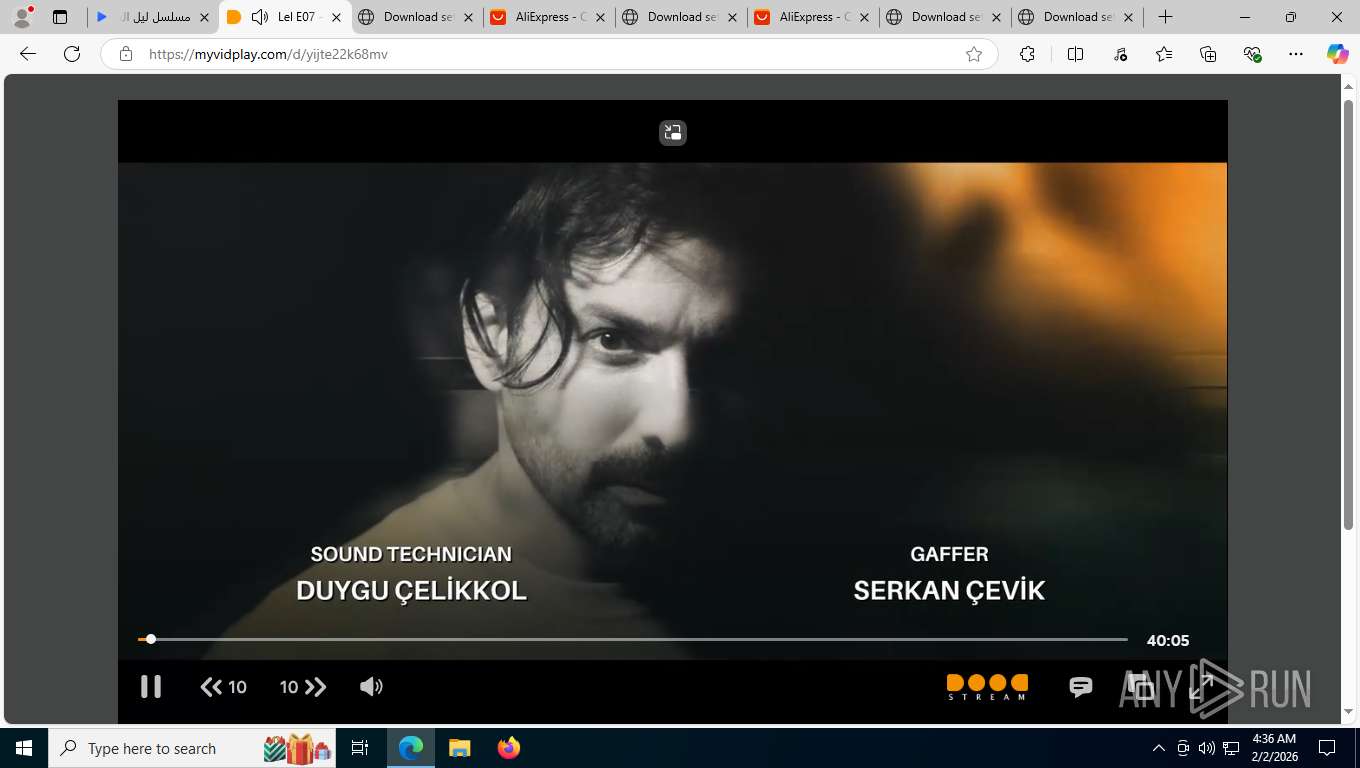Close the Lel E07 tab

coord(336,17)
